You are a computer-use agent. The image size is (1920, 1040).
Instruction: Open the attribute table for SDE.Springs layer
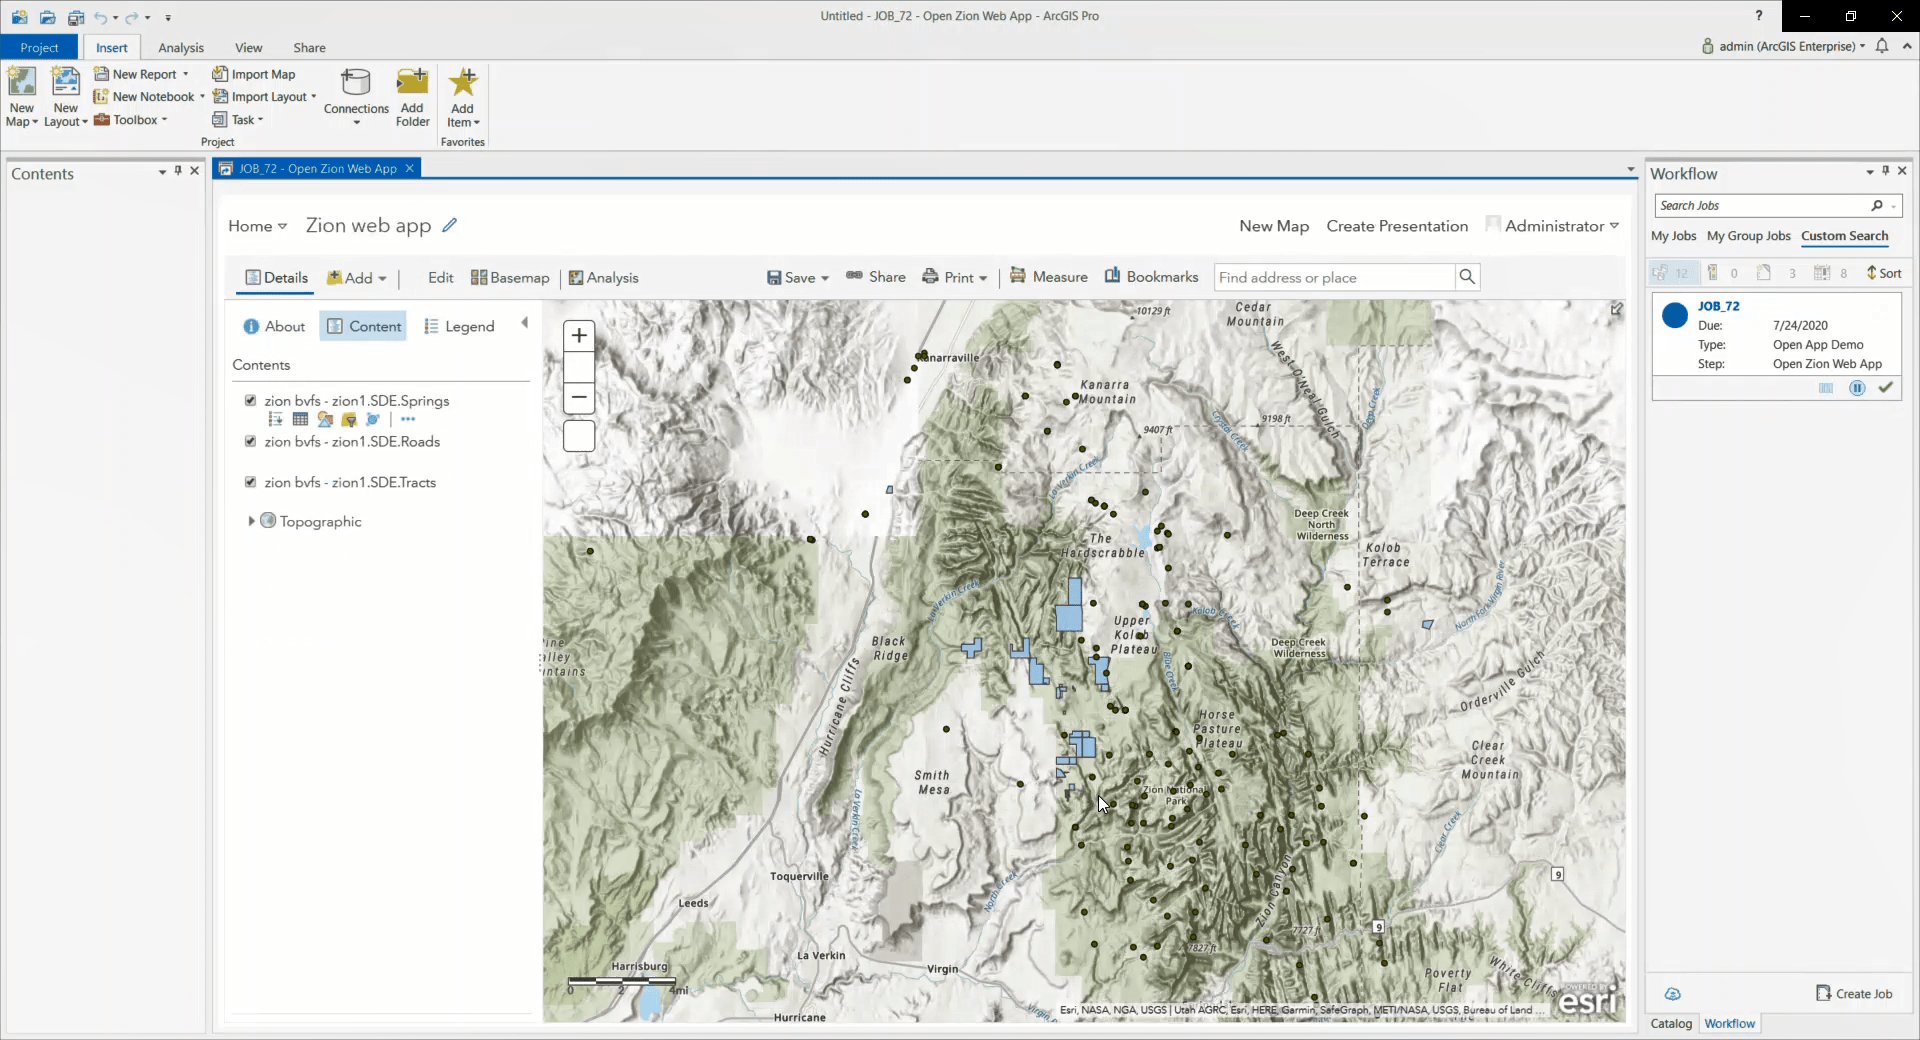pyautogui.click(x=300, y=420)
